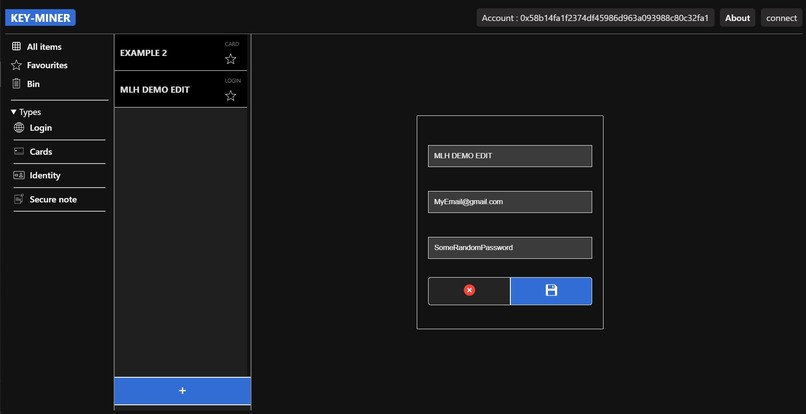
Task: Click the Cards icon
Action: point(19,151)
